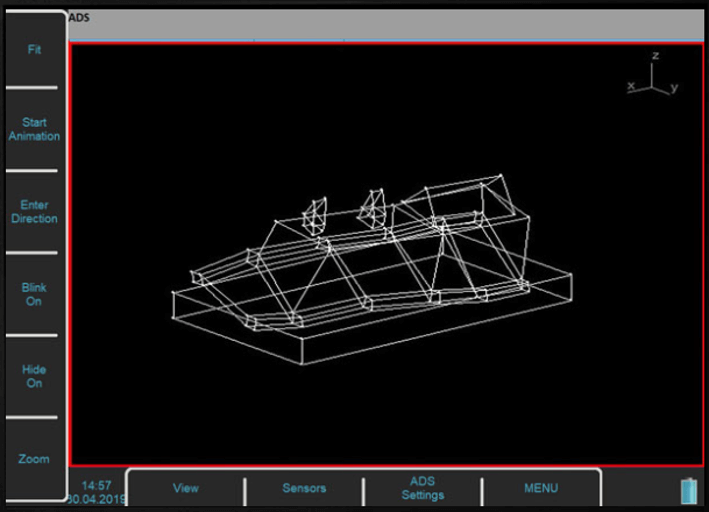Toggle Hide On
Viewport: 709px width, 512px height.
coord(34,376)
